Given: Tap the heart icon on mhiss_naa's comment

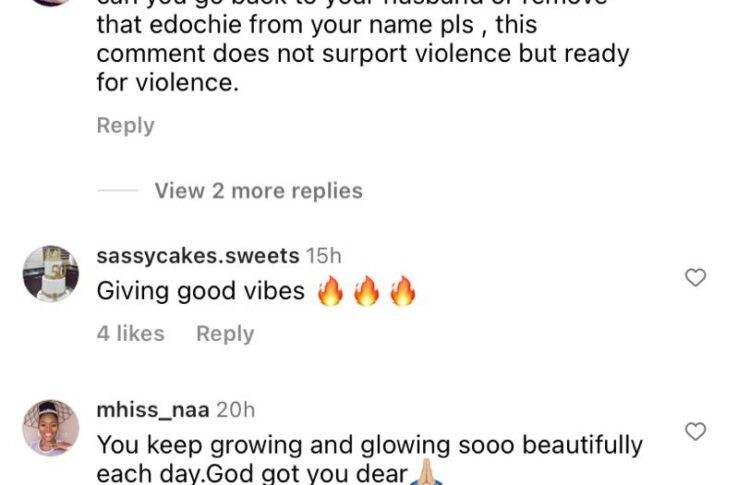Looking at the screenshot, I should (x=695, y=431).
